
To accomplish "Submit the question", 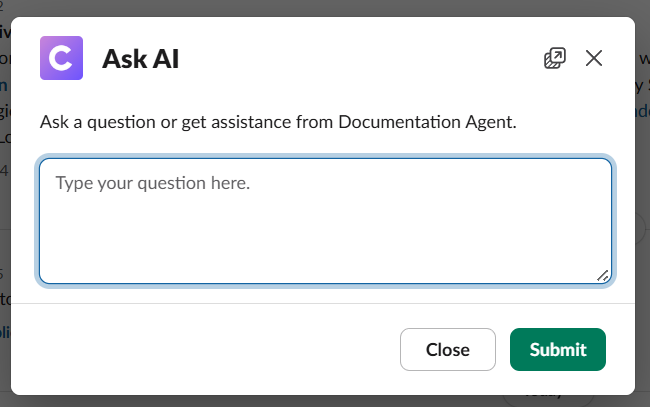I will 557,349.
